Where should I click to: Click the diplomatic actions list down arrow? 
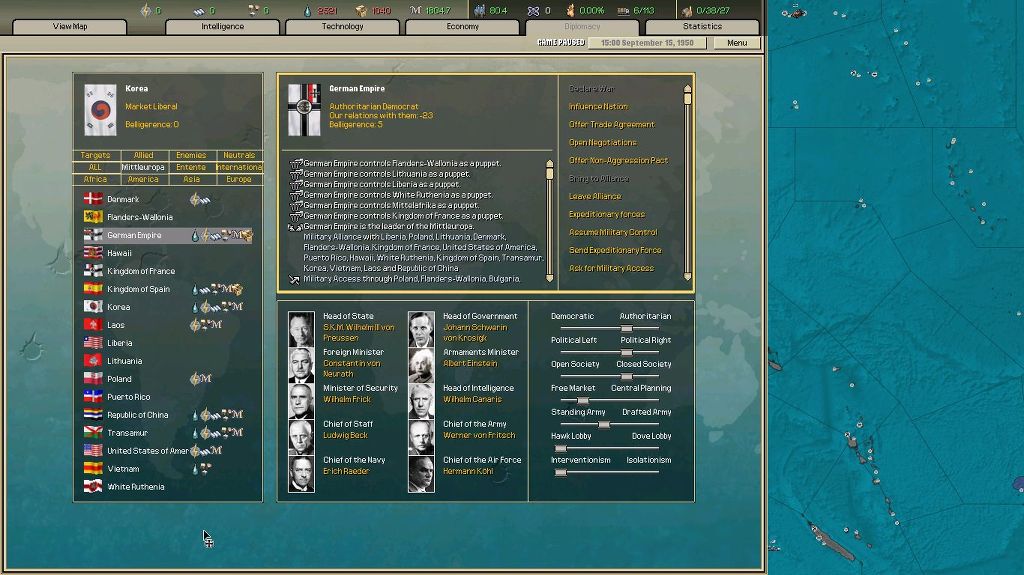(688, 277)
